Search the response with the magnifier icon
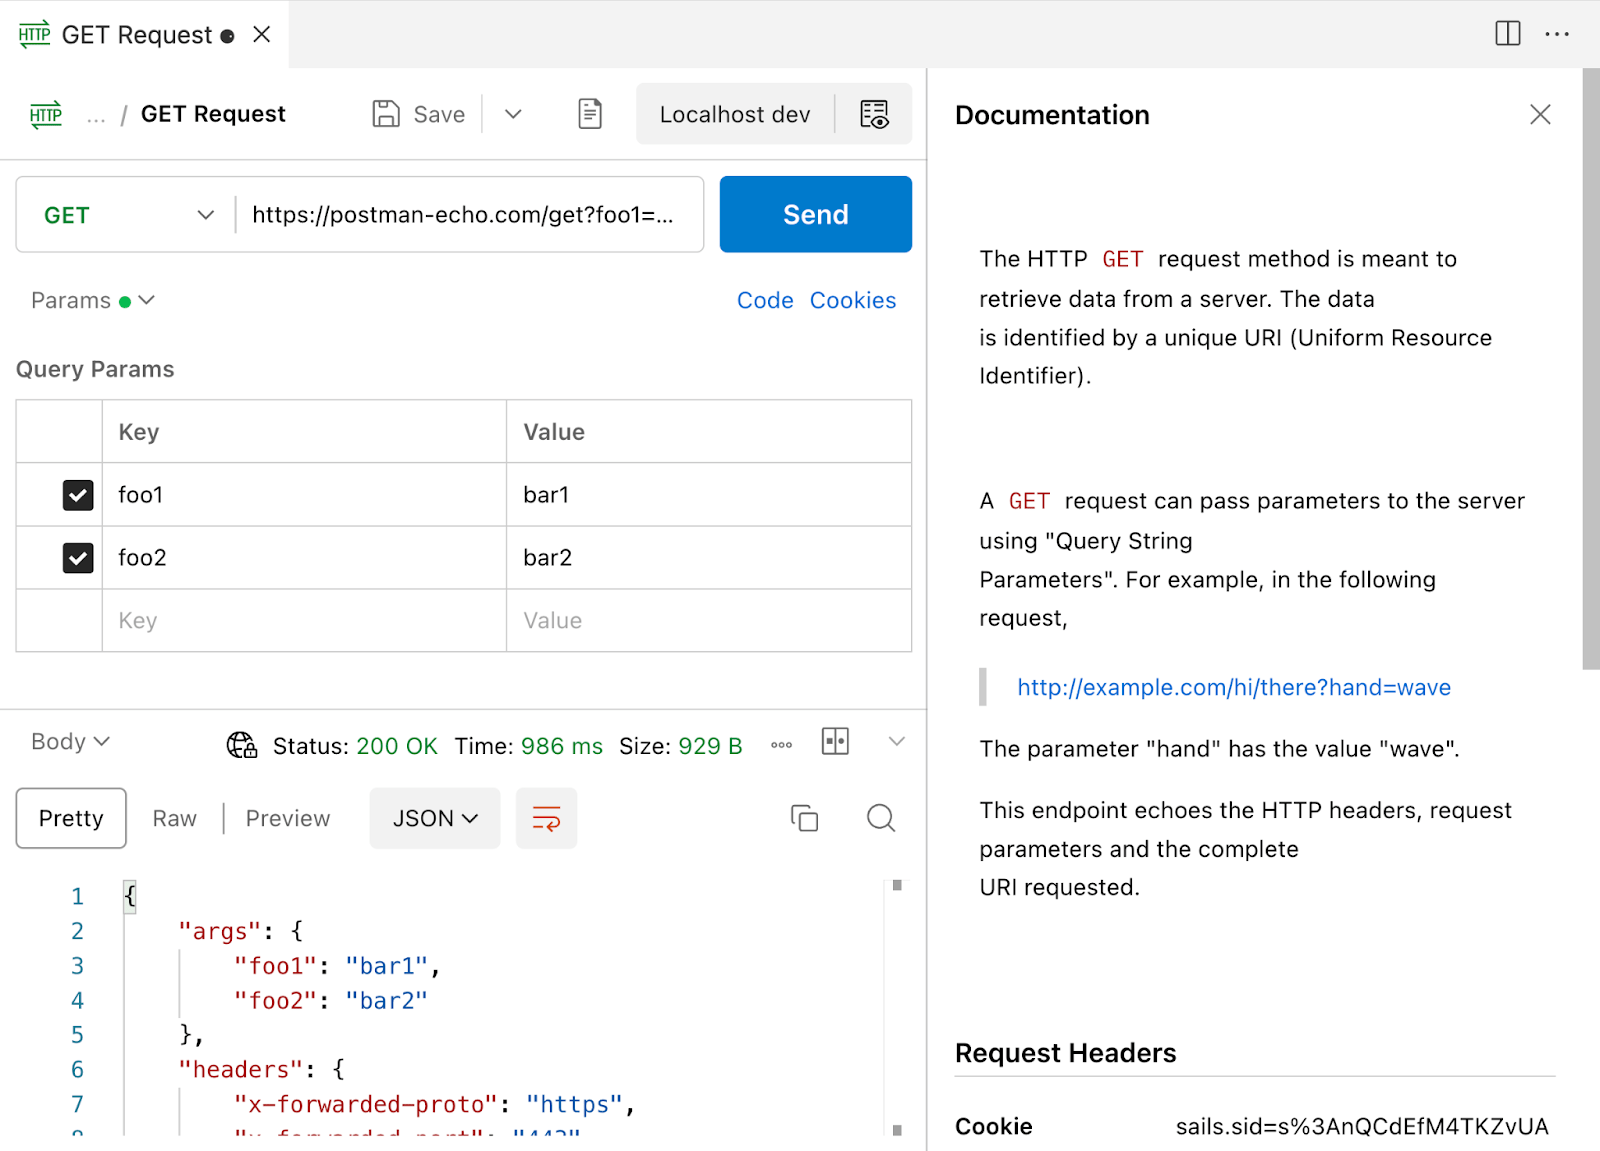 click(x=881, y=818)
